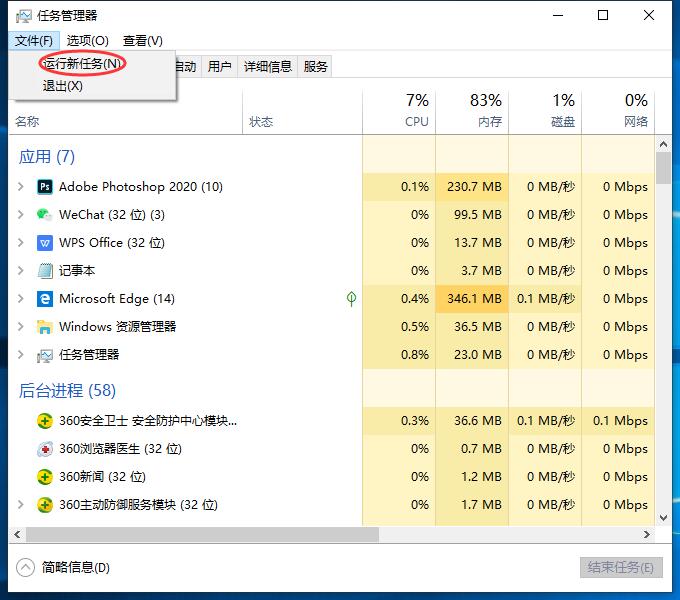Click the vertical scrollbar thumb
The height and width of the screenshot is (600, 680).
(663, 168)
